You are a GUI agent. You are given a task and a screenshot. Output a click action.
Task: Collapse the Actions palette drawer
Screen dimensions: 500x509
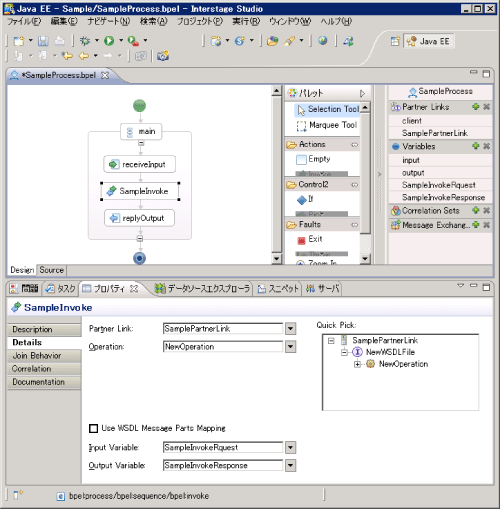[354, 145]
